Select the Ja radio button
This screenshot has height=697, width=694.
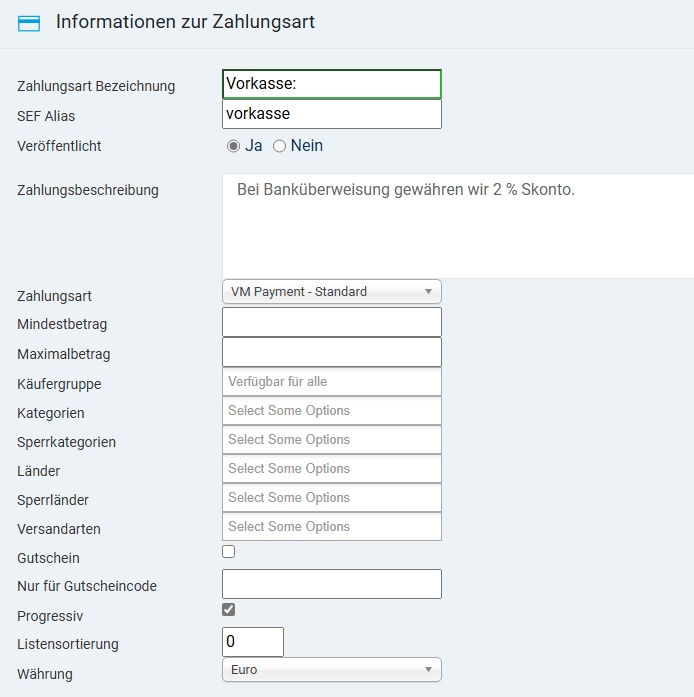pos(234,146)
